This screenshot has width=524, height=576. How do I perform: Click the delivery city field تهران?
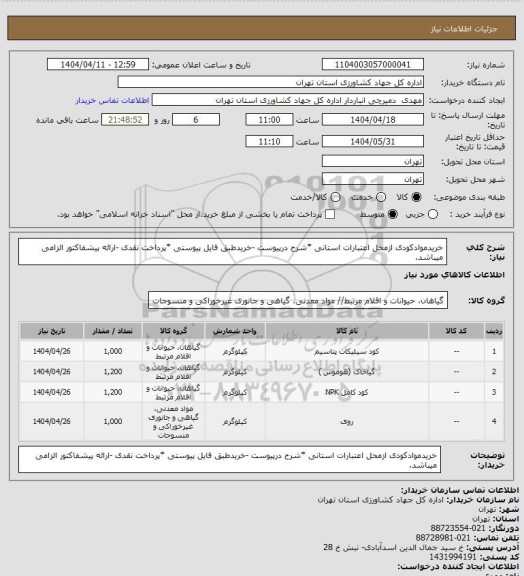point(373,179)
